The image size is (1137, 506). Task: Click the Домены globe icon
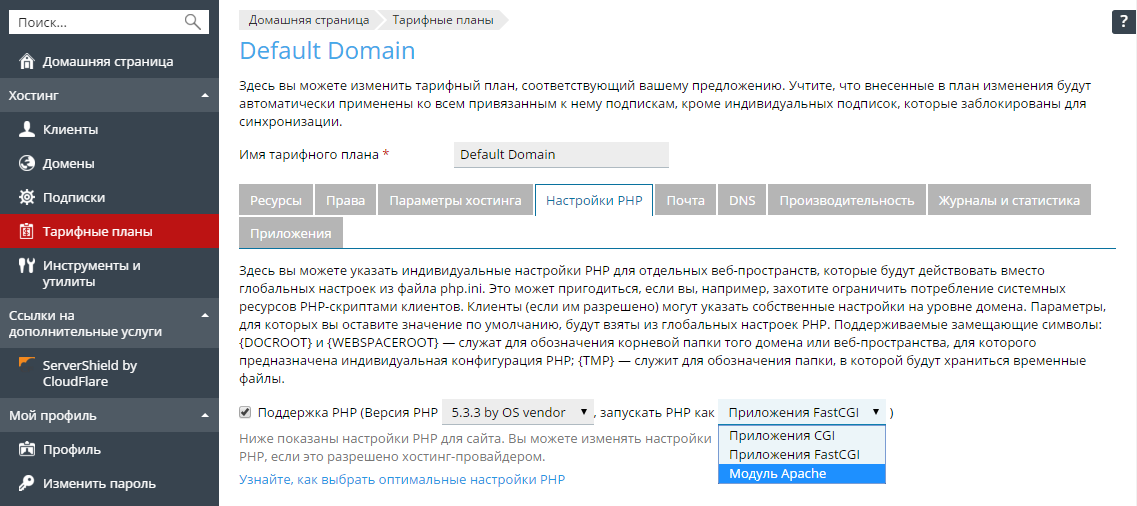pyautogui.click(x=27, y=164)
